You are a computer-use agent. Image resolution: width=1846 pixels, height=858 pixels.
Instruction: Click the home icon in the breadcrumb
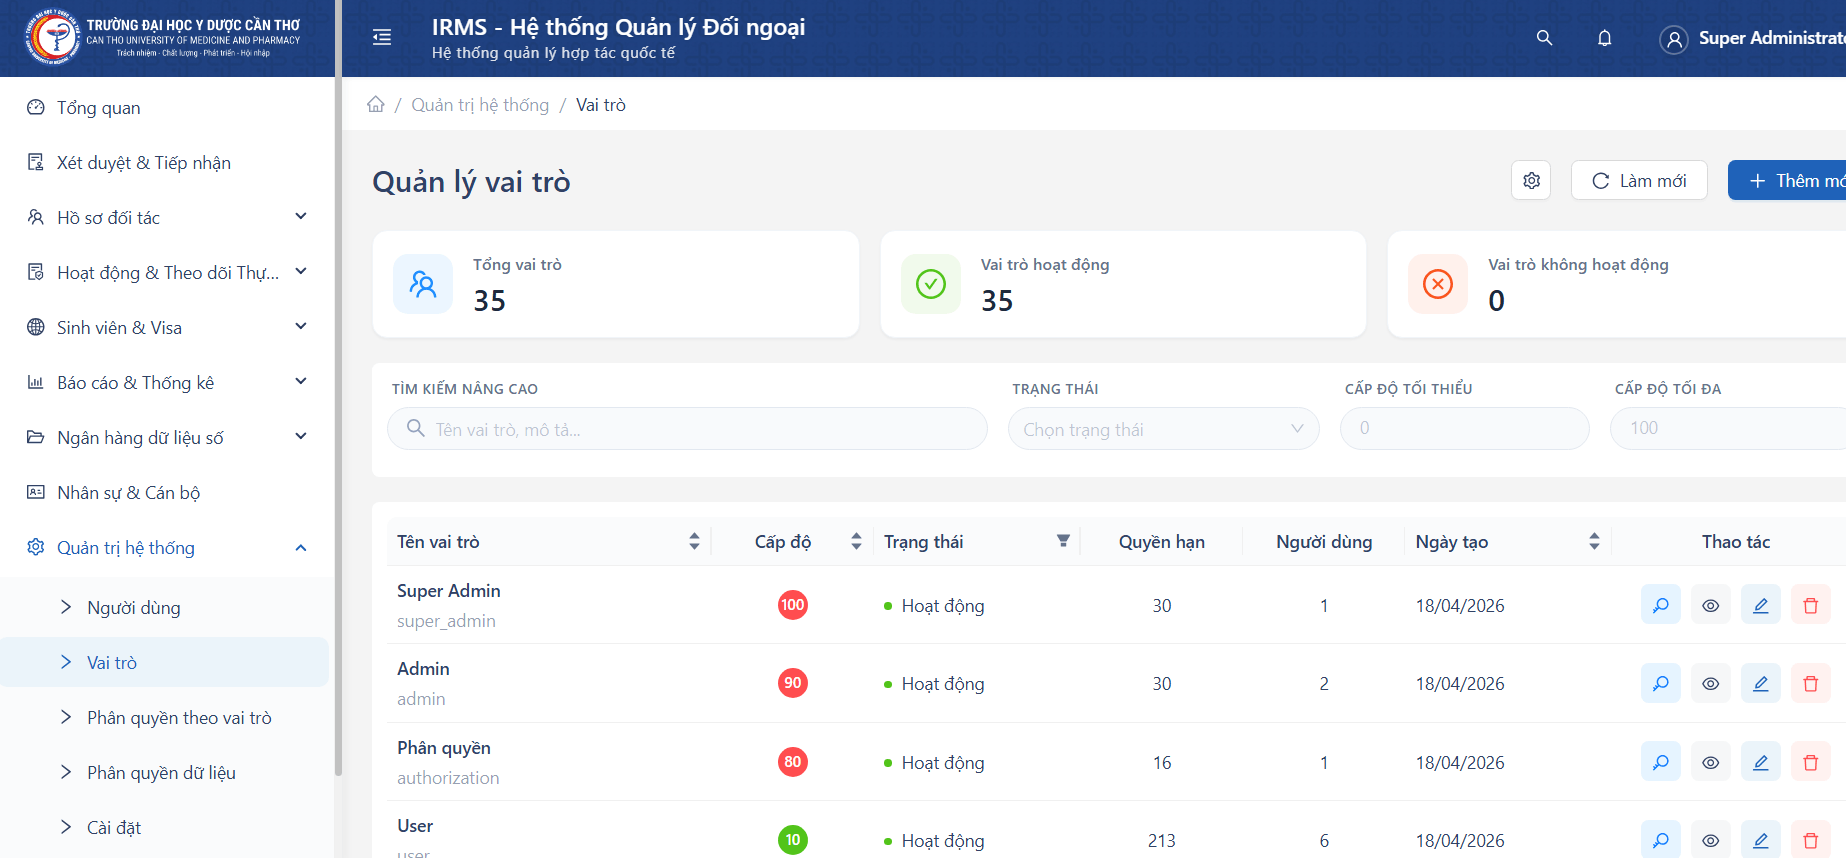pos(376,105)
